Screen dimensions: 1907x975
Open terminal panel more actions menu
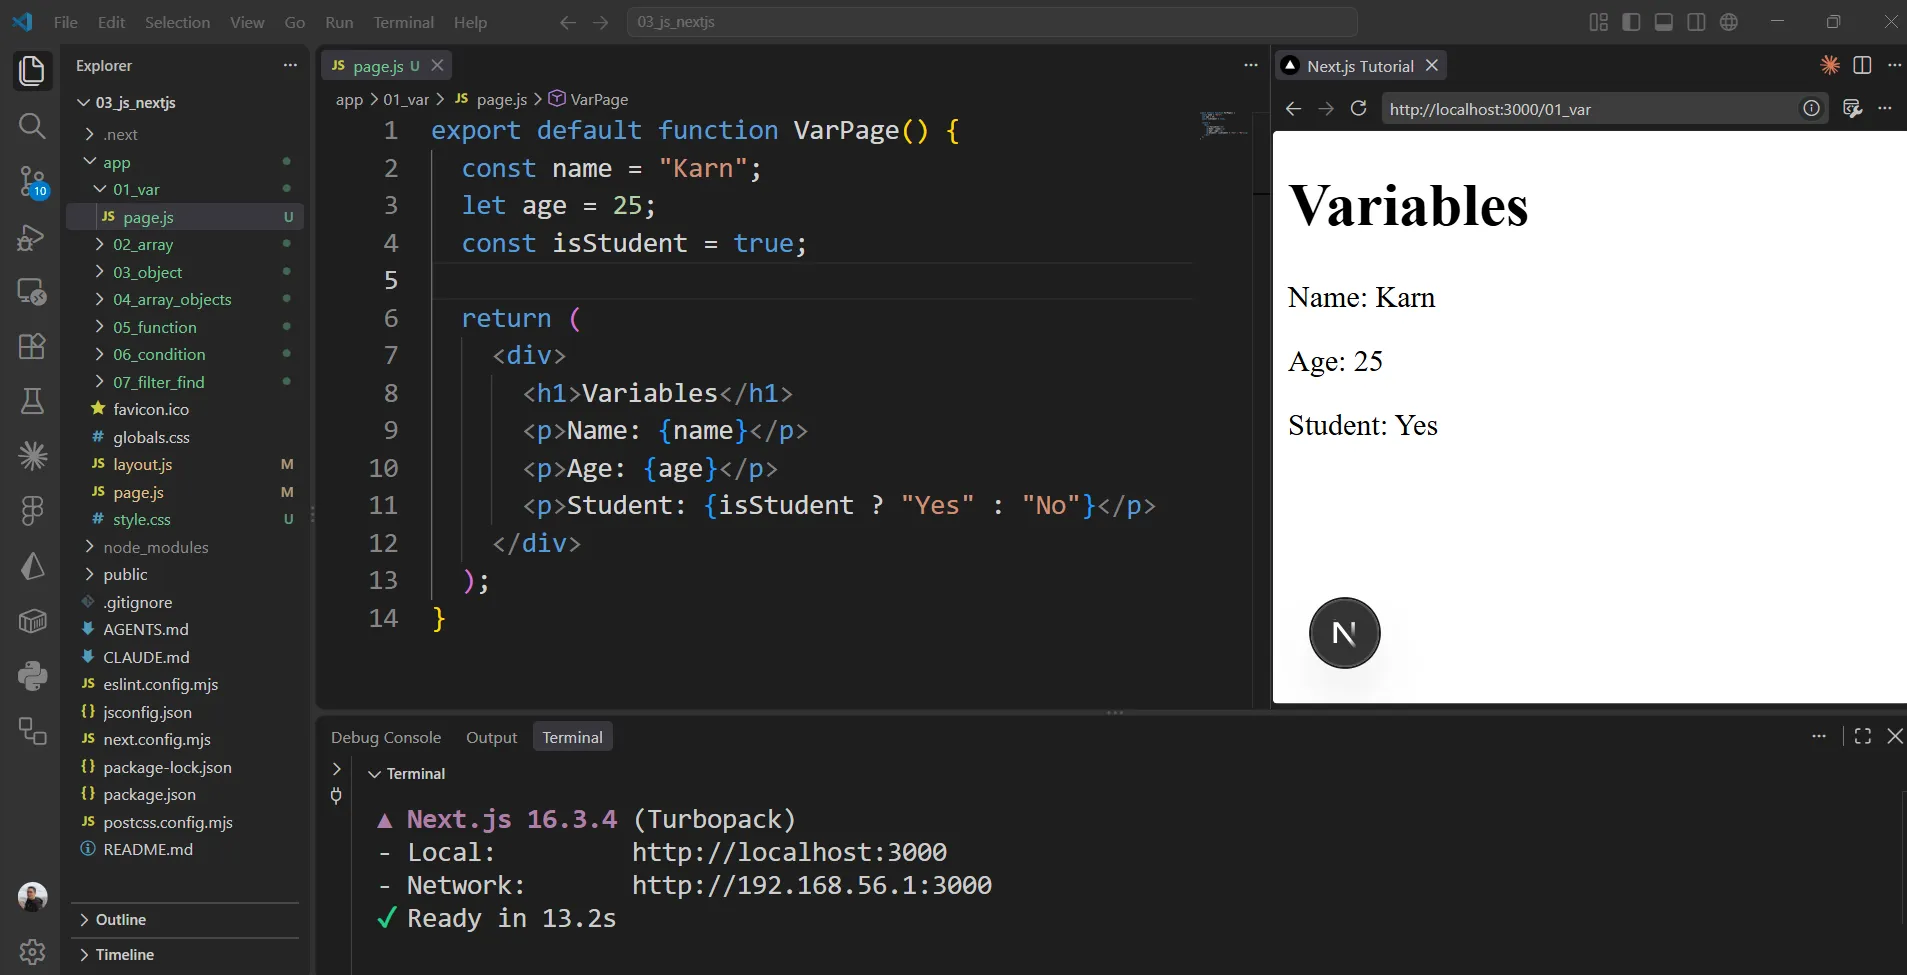tap(1819, 736)
